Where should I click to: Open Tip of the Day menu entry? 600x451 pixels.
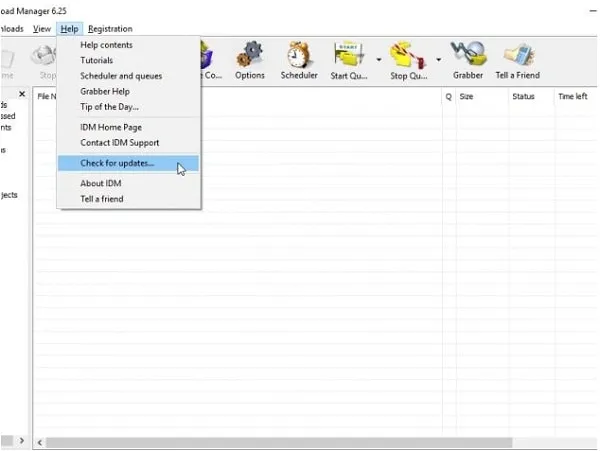coord(109,107)
